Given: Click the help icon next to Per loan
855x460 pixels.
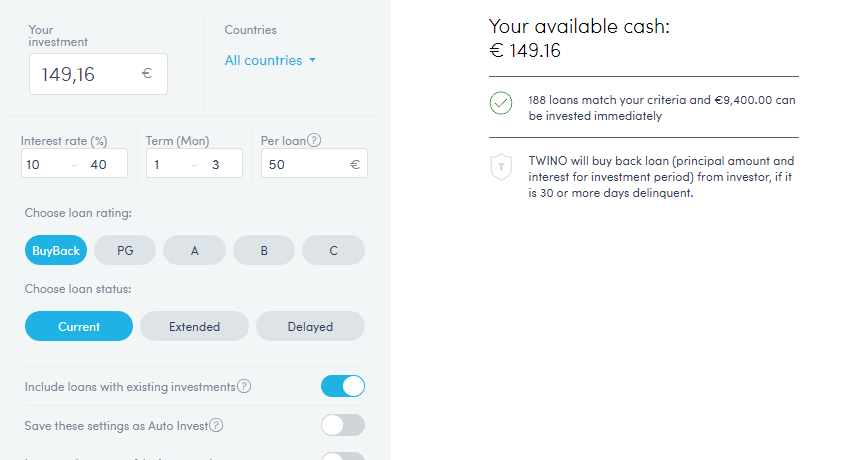Looking at the screenshot, I should tap(314, 141).
